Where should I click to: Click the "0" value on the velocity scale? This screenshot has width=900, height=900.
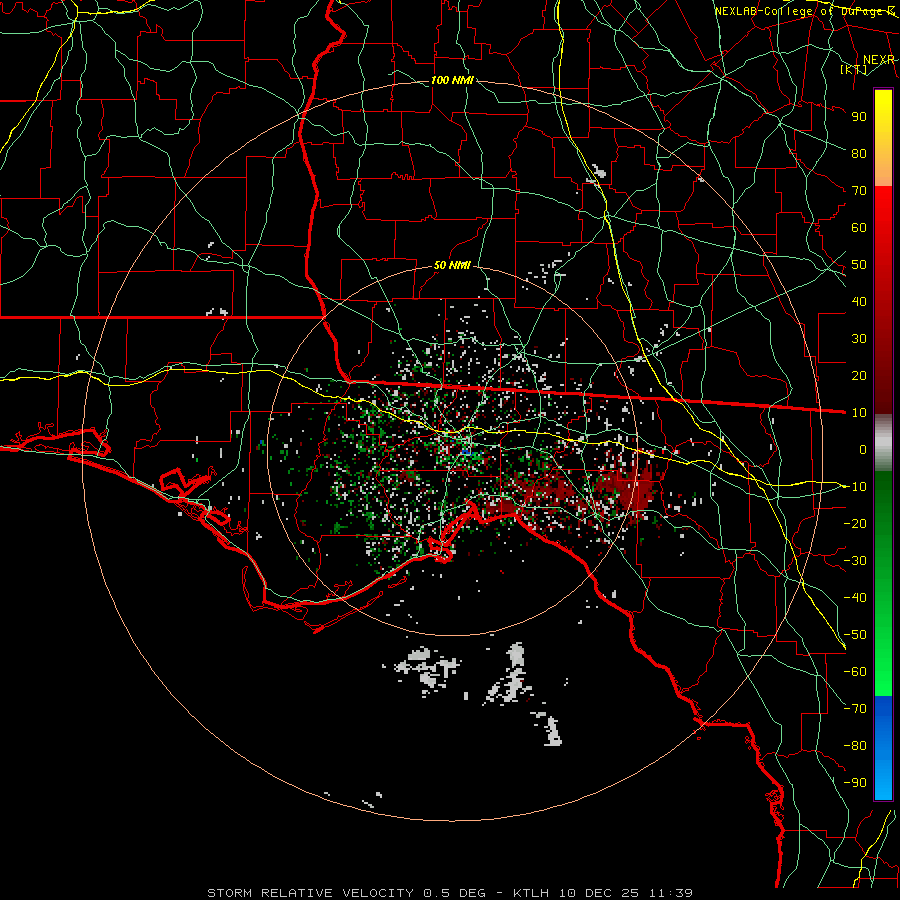[x=863, y=449]
